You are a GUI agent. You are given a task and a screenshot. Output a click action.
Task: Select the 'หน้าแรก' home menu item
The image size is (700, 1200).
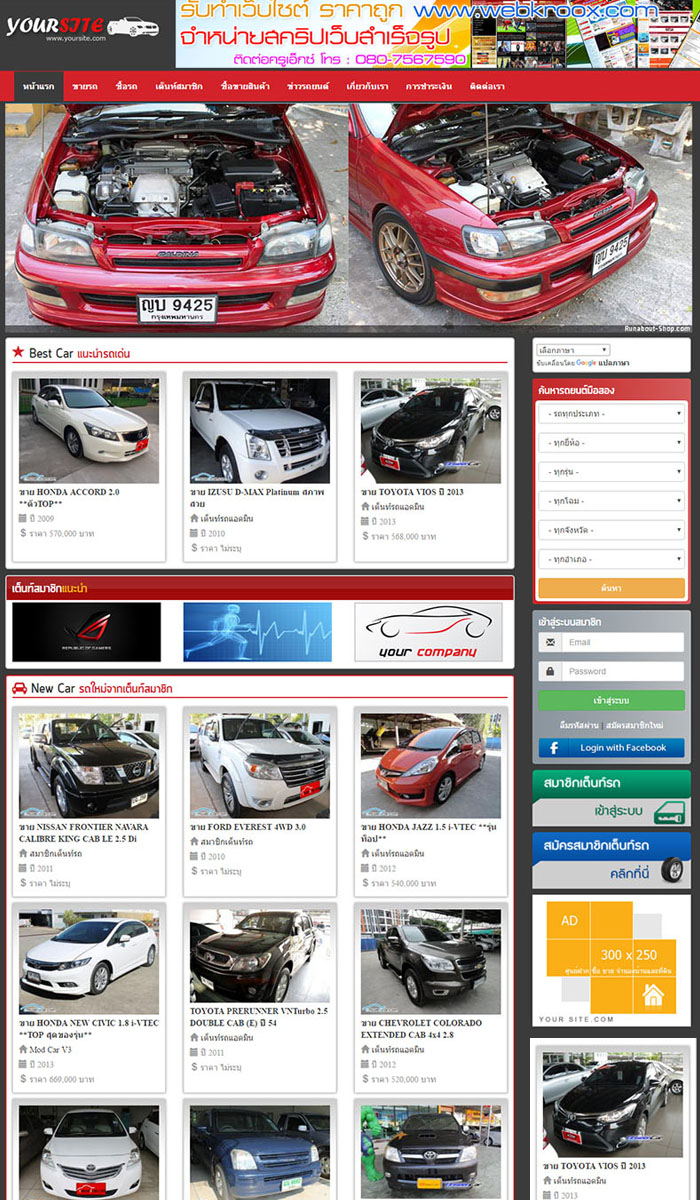point(38,87)
